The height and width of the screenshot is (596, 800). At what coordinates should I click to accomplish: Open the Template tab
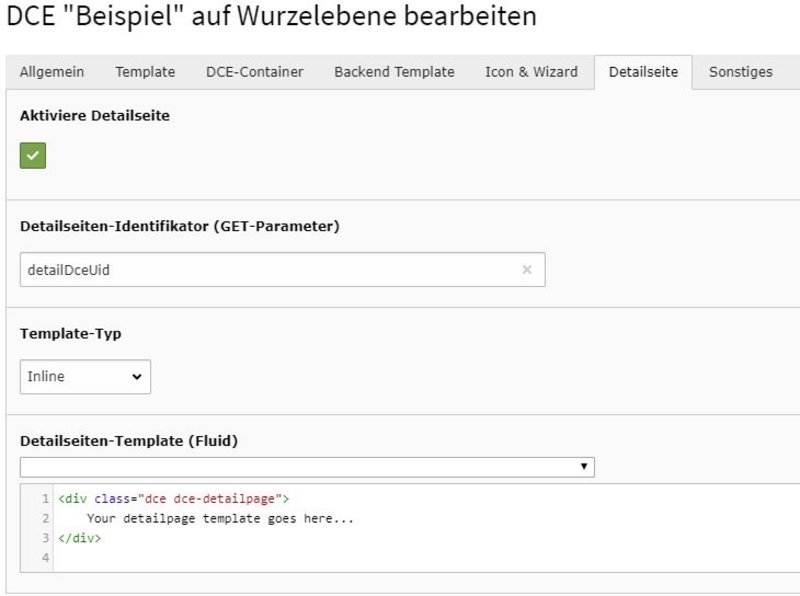(145, 72)
